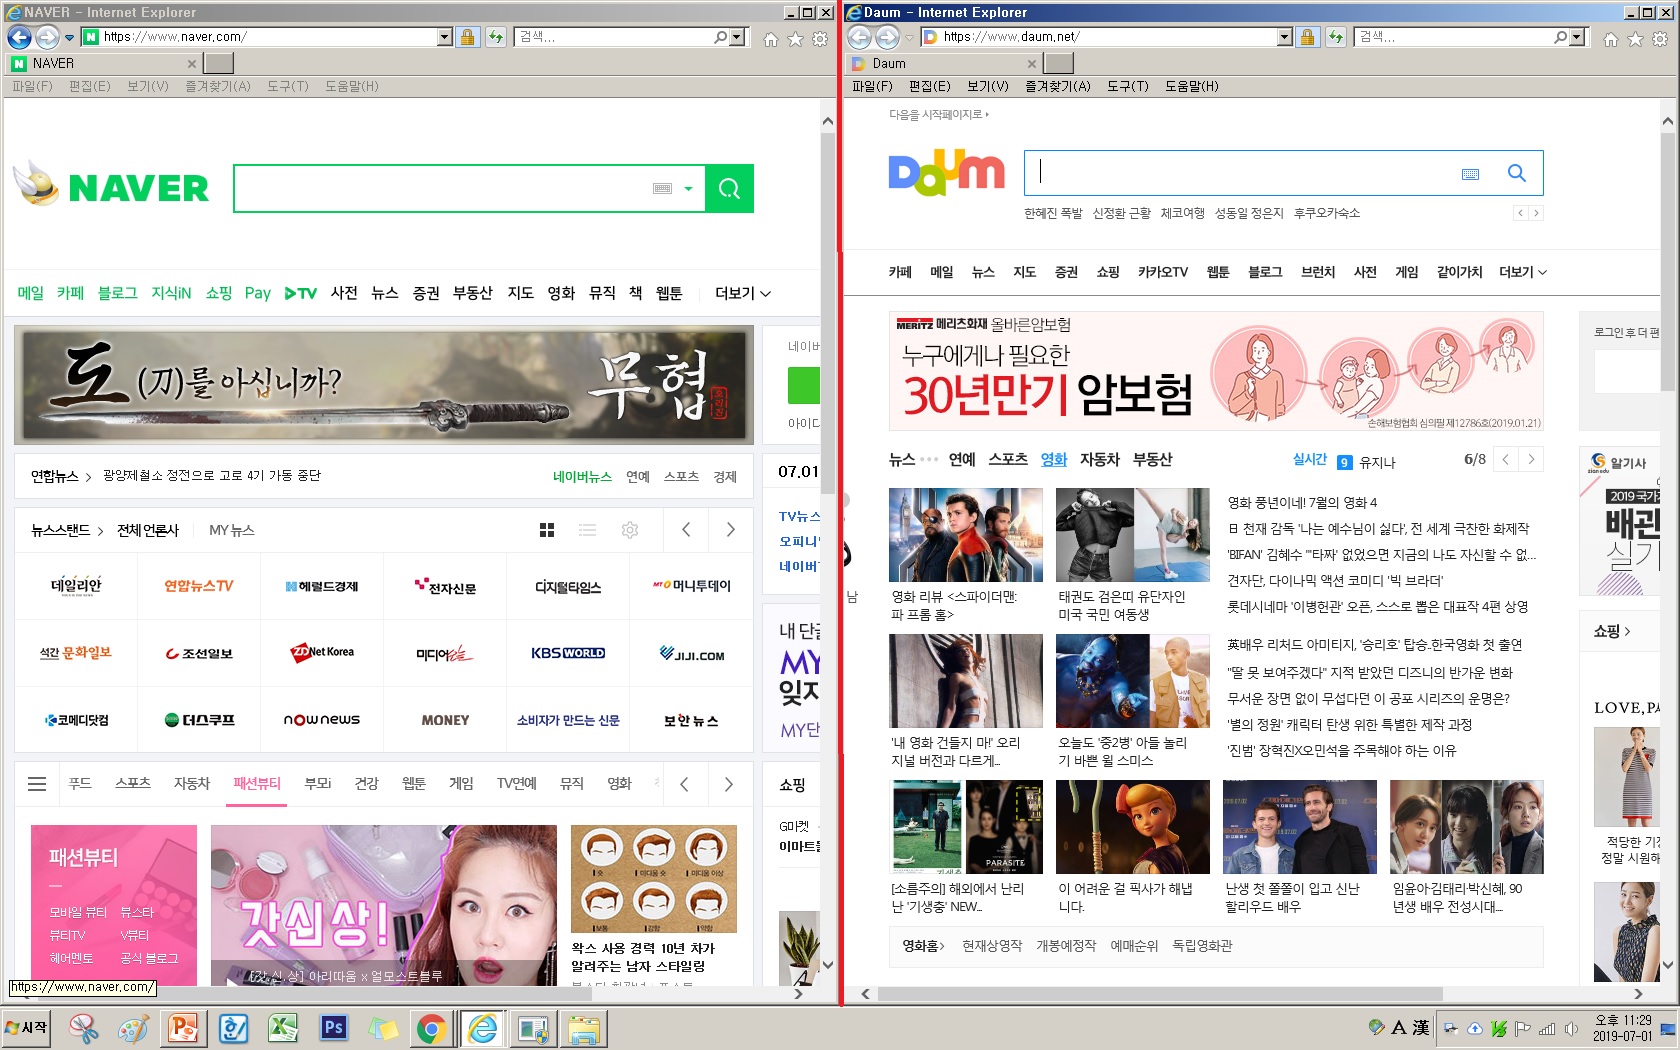Image resolution: width=1680 pixels, height=1050 pixels.
Task: Switch Naver newsstand to thumbnail grid view
Action: tap(547, 530)
